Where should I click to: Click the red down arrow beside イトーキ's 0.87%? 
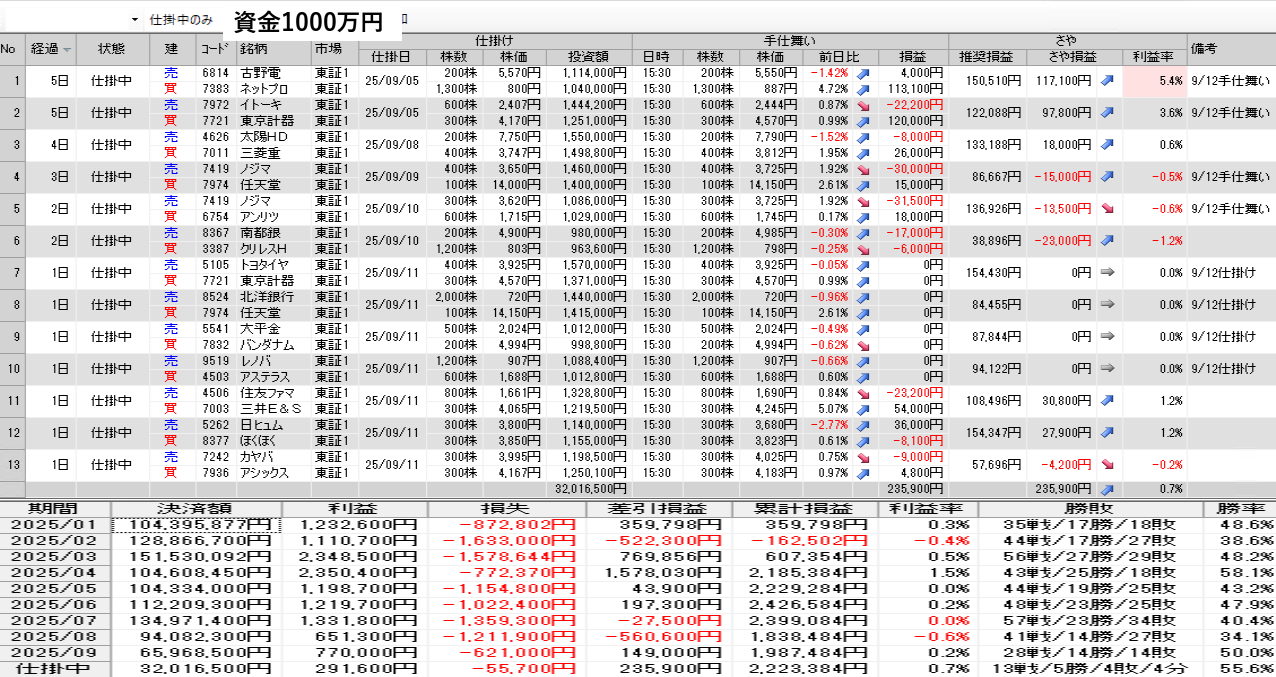pos(863,105)
